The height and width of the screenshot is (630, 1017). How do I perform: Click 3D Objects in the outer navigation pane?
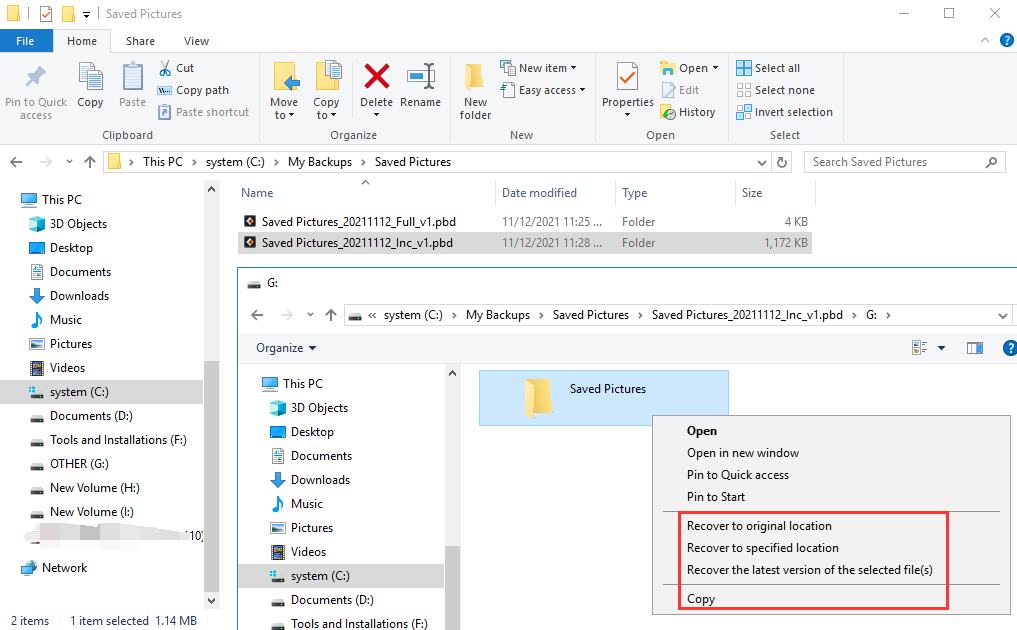click(78, 224)
